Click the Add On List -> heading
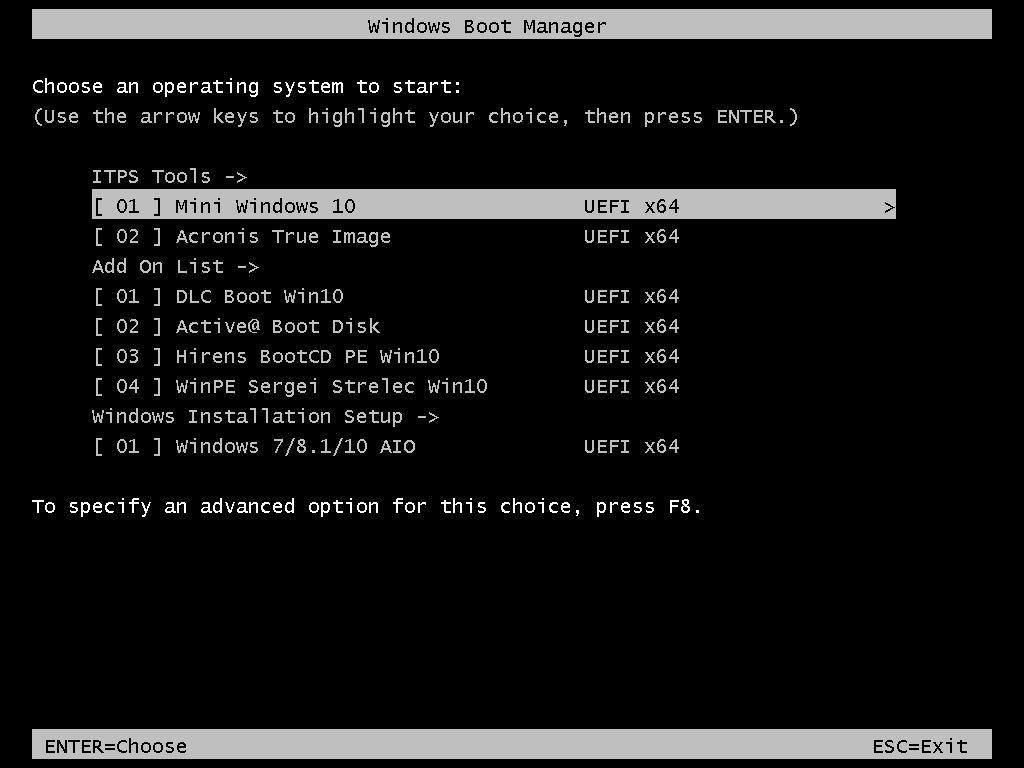Screen dimensions: 1024x768 [175, 266]
